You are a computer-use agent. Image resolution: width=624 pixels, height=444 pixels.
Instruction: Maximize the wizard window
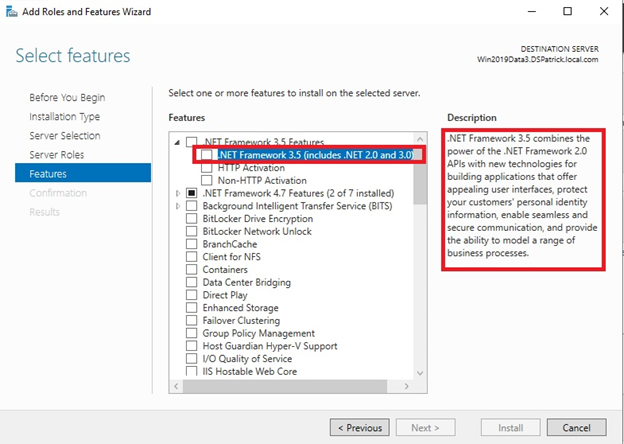pyautogui.click(x=567, y=11)
